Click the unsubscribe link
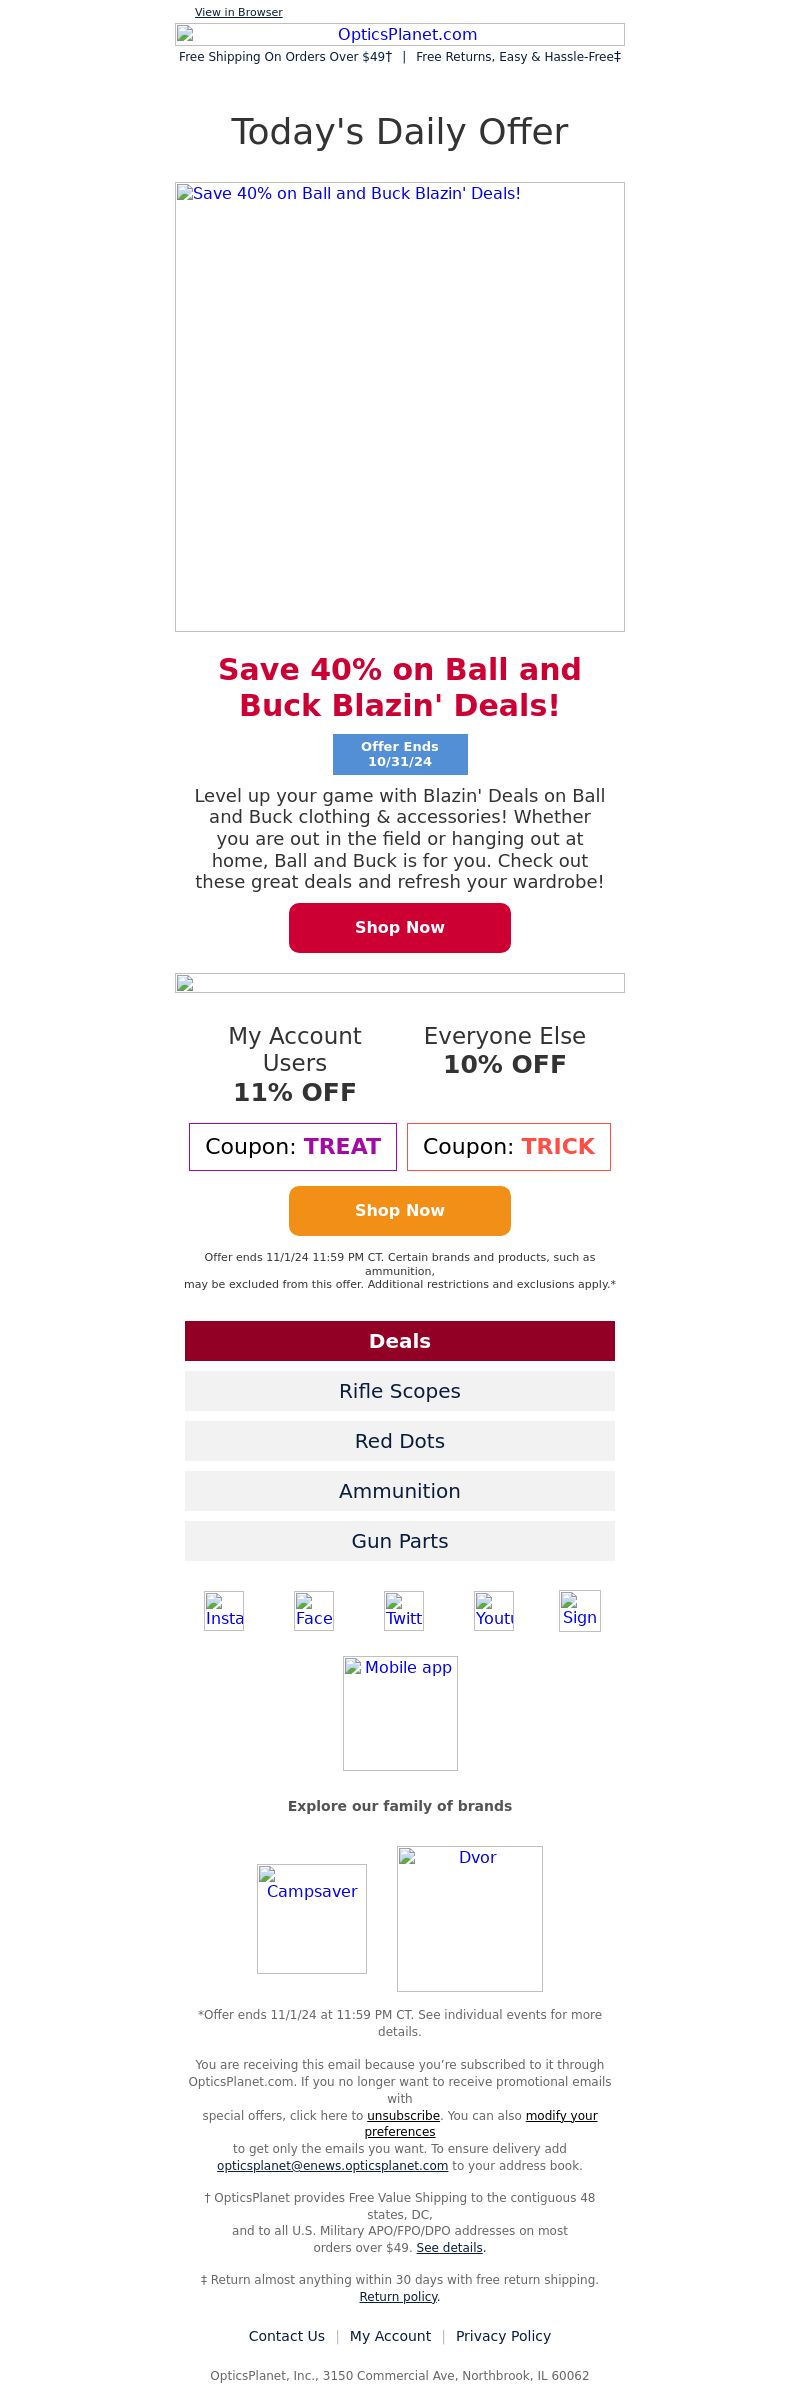Image resolution: width=800 pixels, height=2407 pixels. pos(403,2115)
